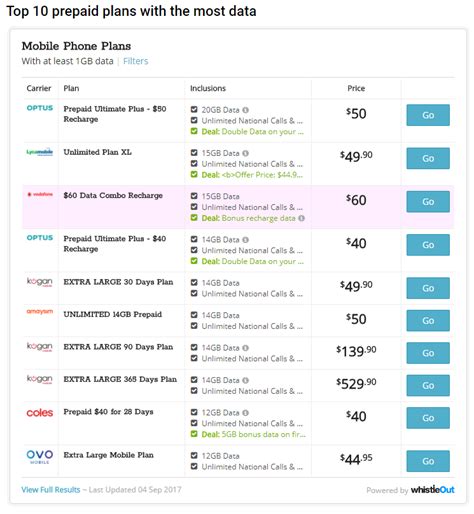Click the Vodafone carrier logo
Screen dimensions: 474x514
pos(40,194)
